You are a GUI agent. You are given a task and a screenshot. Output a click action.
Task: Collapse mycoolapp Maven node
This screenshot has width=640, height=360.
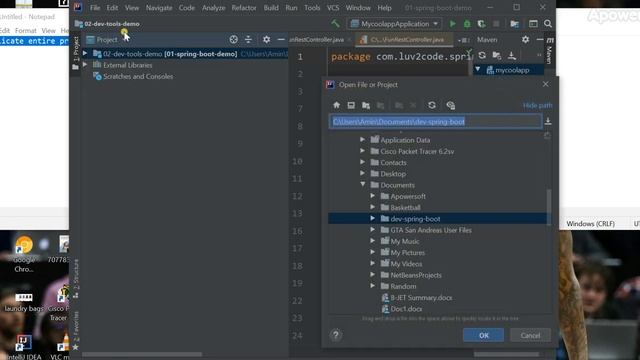478,69
